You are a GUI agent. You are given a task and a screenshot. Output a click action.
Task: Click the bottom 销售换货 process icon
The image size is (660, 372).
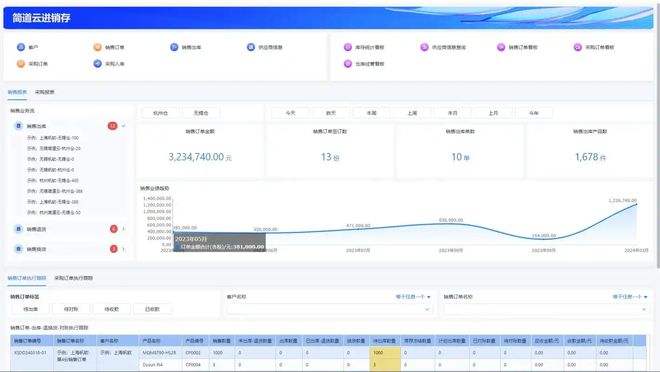tap(19, 249)
